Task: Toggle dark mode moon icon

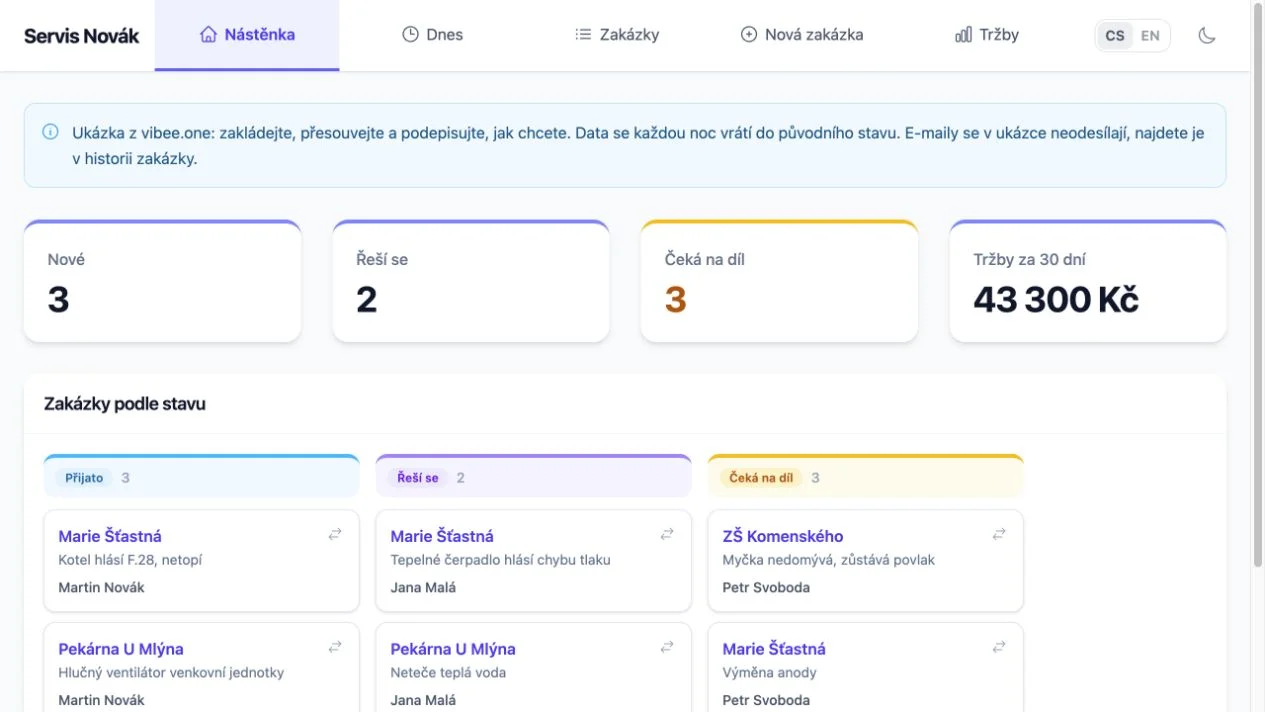Action: [x=1207, y=36]
